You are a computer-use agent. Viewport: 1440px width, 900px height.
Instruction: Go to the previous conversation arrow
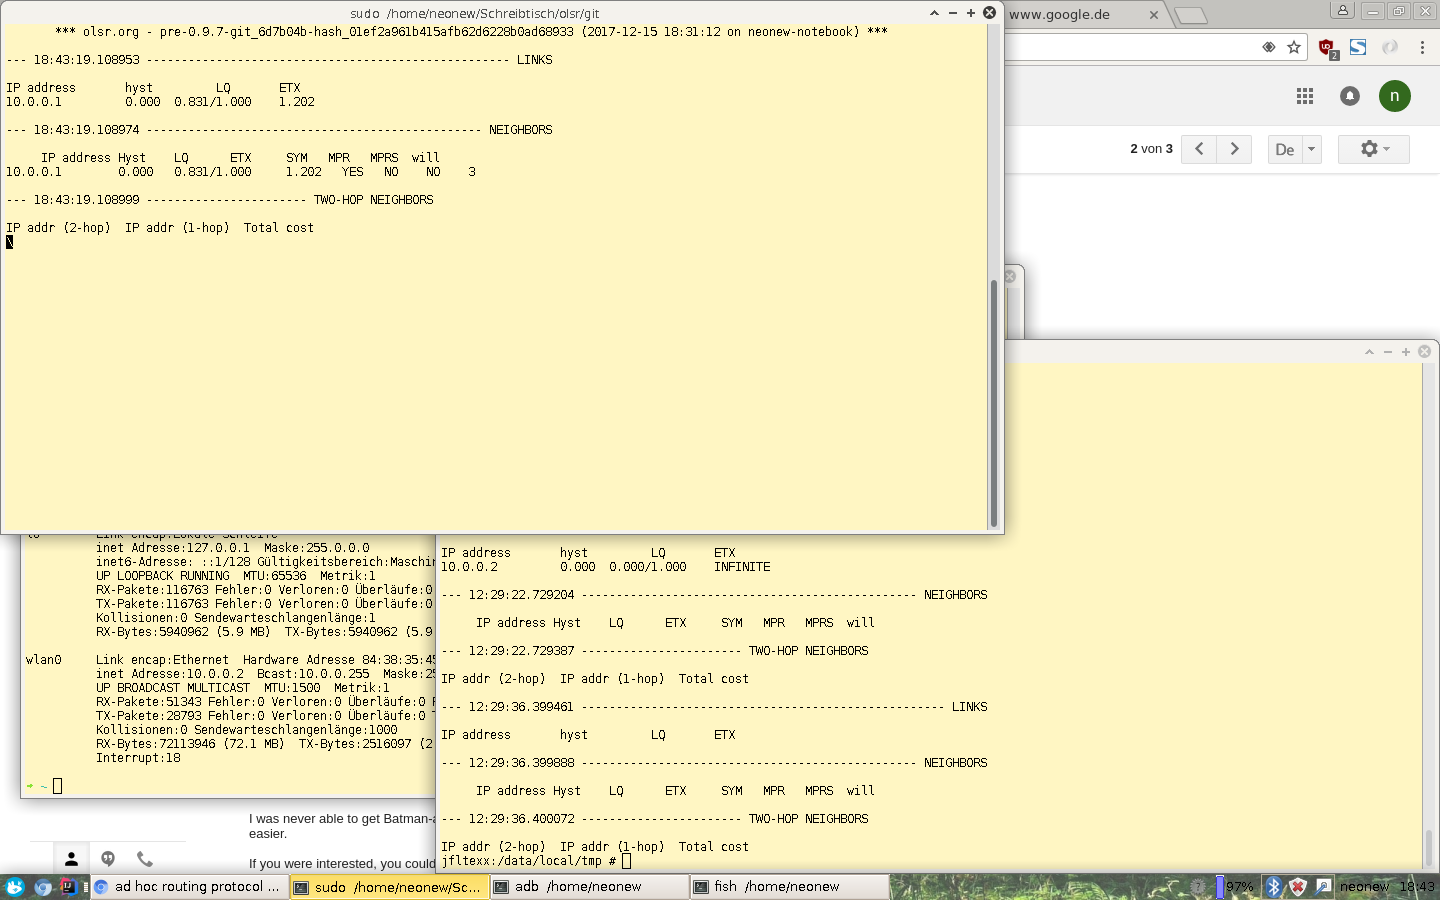1199,149
